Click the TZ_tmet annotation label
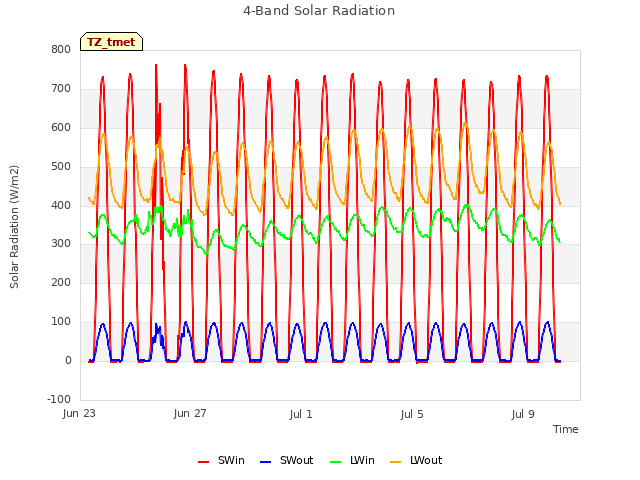The width and height of the screenshot is (640, 480). coord(111,42)
